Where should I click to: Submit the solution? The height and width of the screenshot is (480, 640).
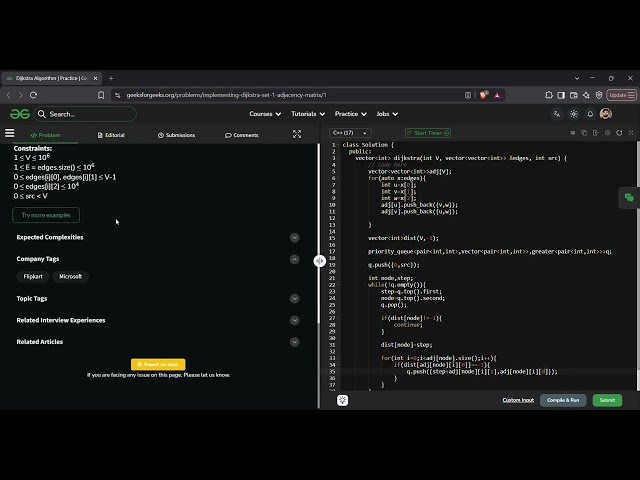click(x=607, y=400)
